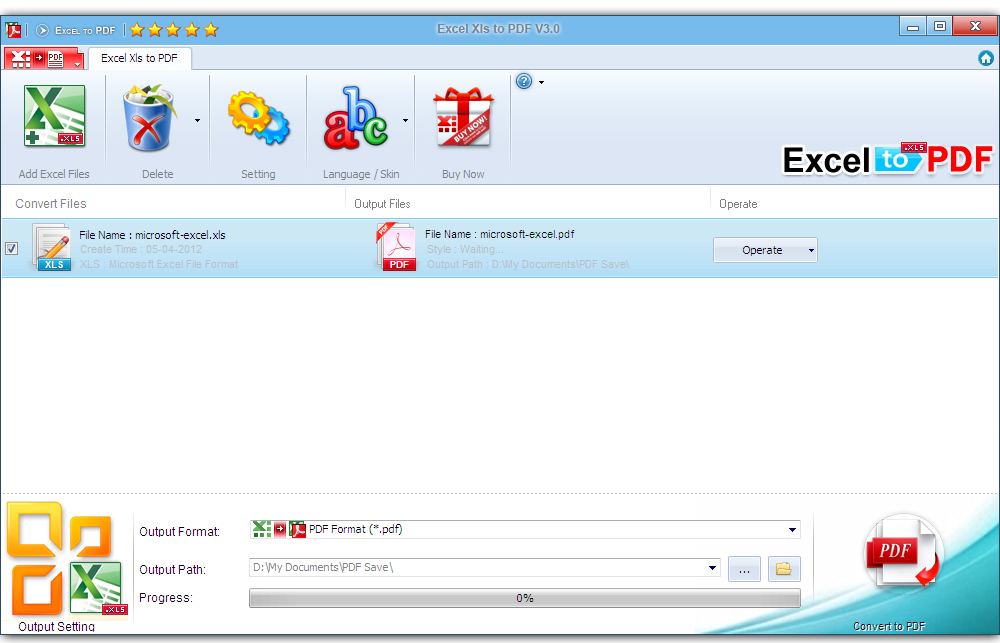
Task: Open the red Excel-to-PDF application menu button
Action: [x=43, y=59]
